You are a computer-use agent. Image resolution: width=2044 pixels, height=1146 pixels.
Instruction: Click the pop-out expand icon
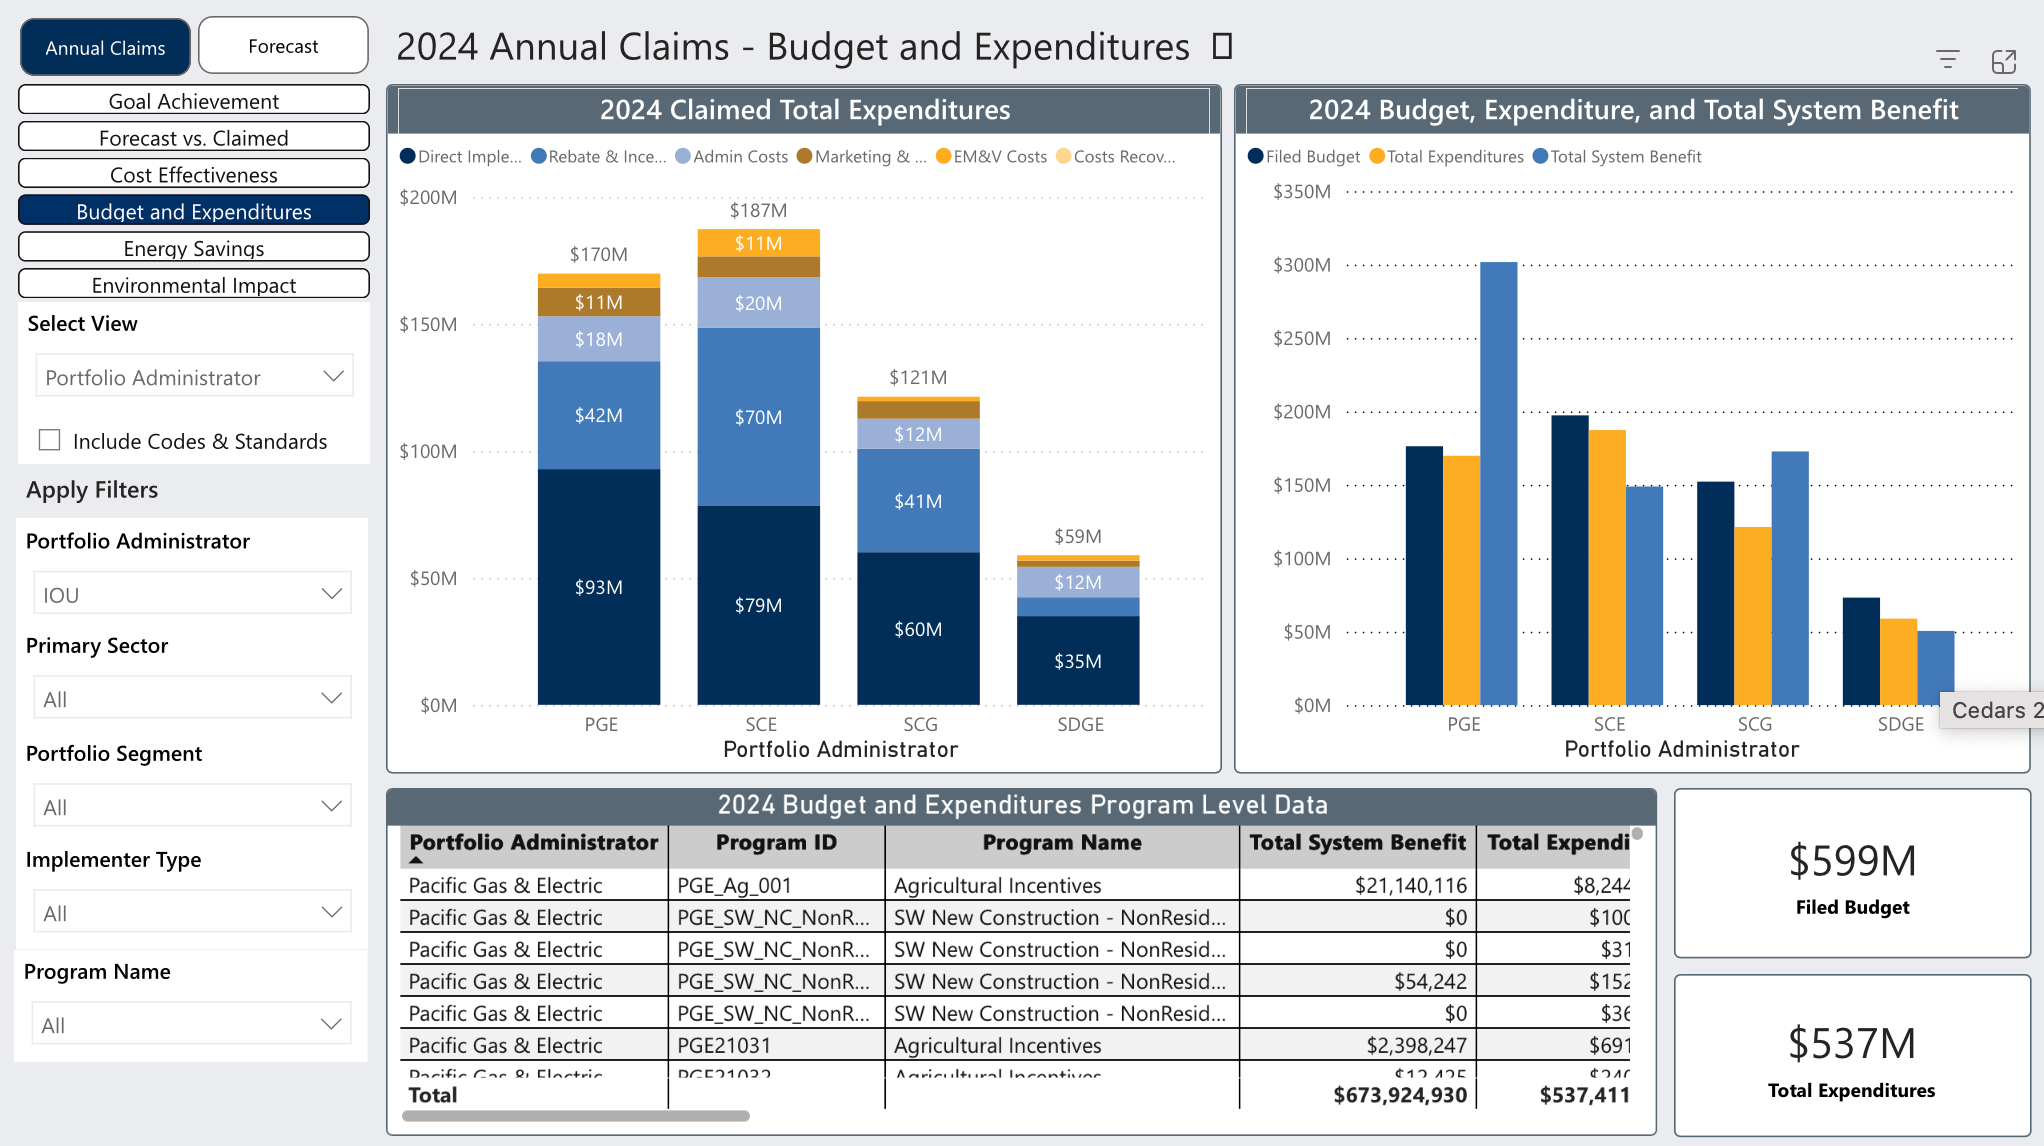pyautogui.click(x=2004, y=61)
